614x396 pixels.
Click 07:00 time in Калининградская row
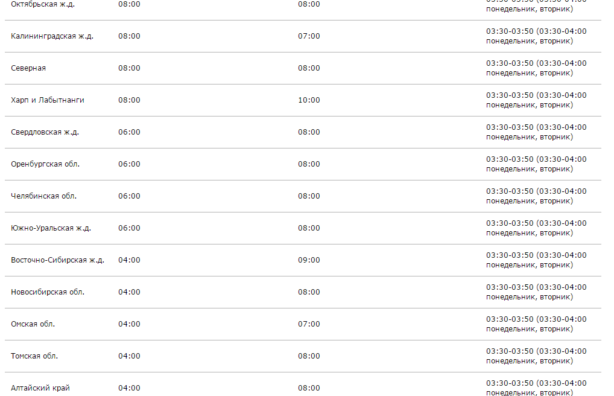(x=309, y=36)
